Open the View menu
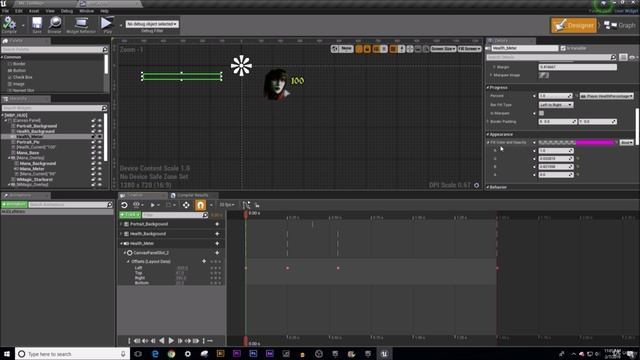This screenshot has height=360, width=640. point(50,11)
